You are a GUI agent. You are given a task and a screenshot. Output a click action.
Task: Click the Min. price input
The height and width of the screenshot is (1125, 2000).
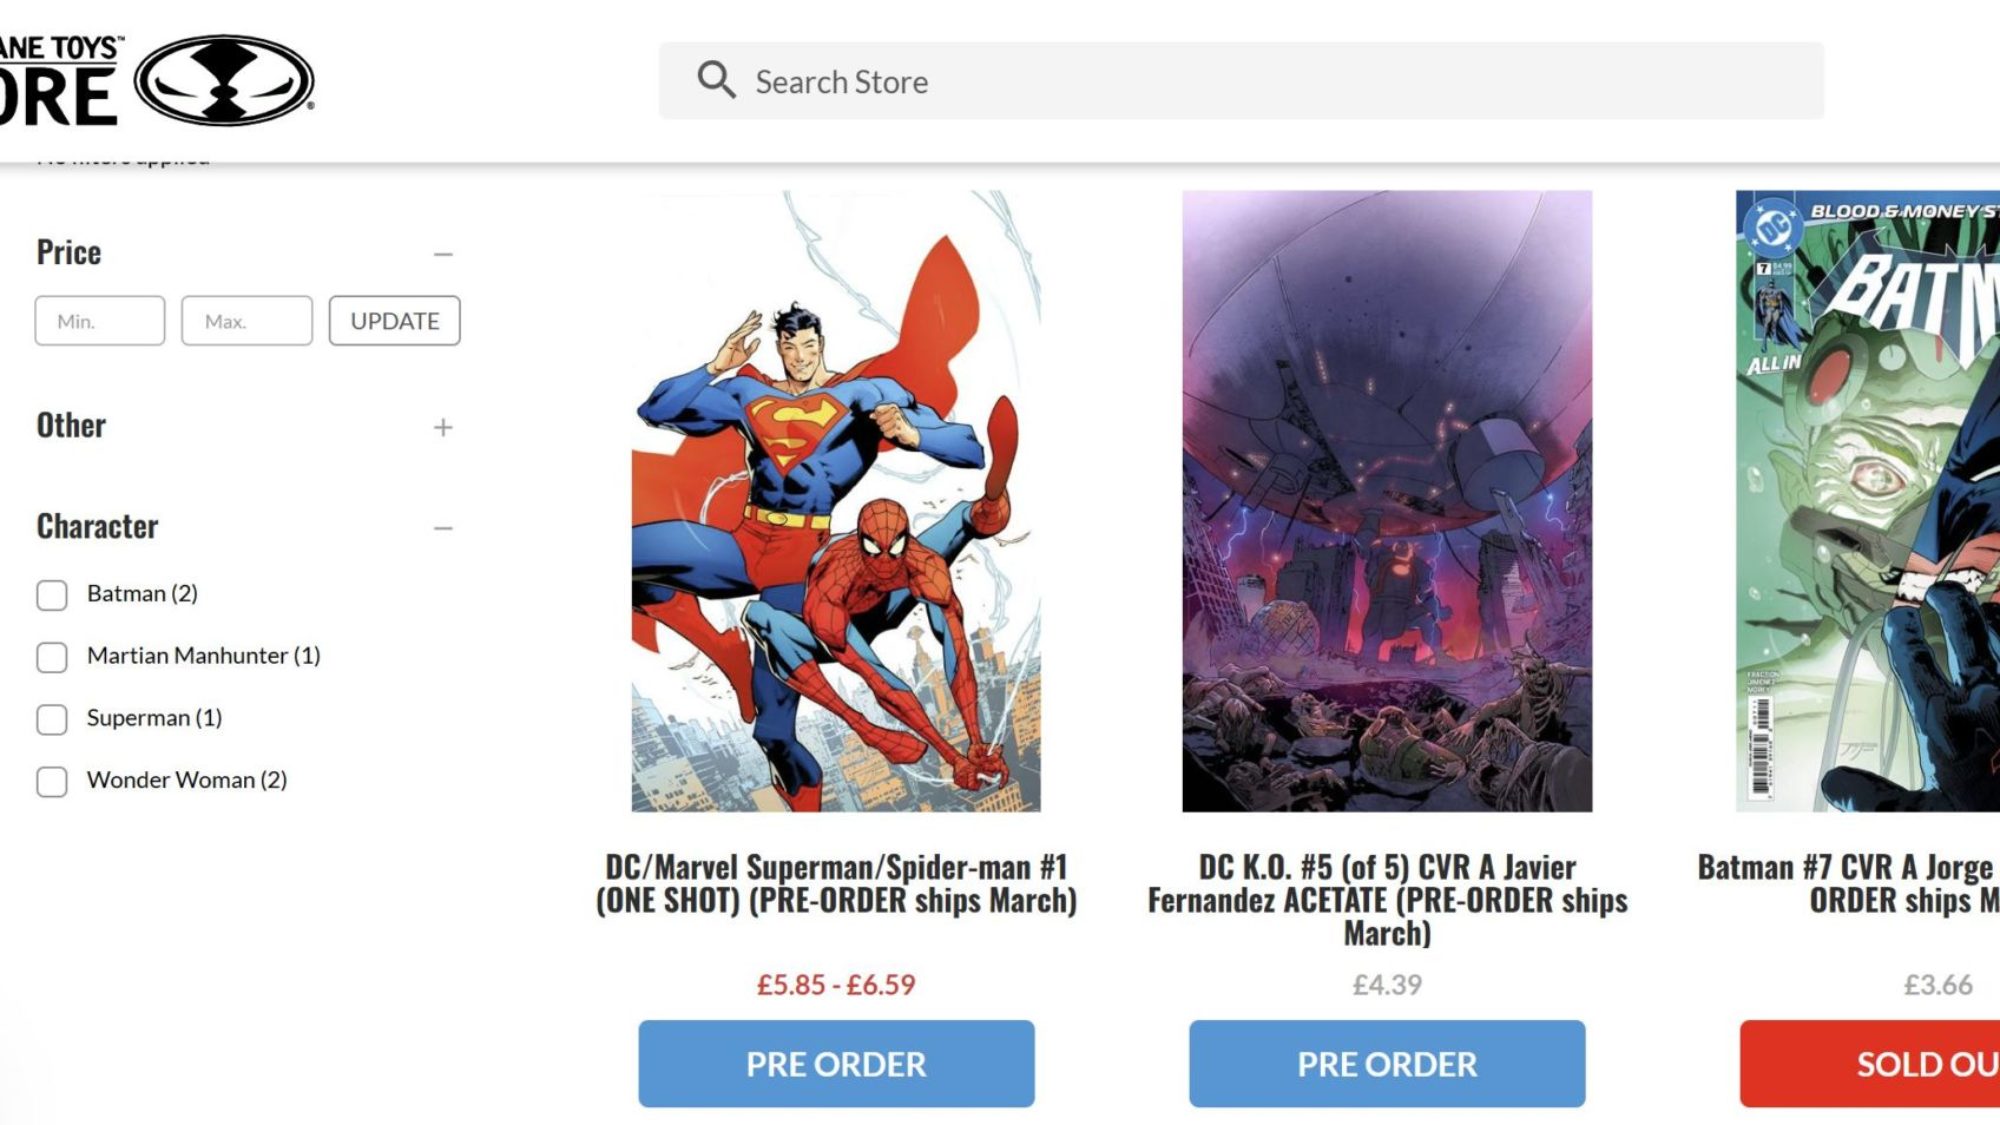100,321
